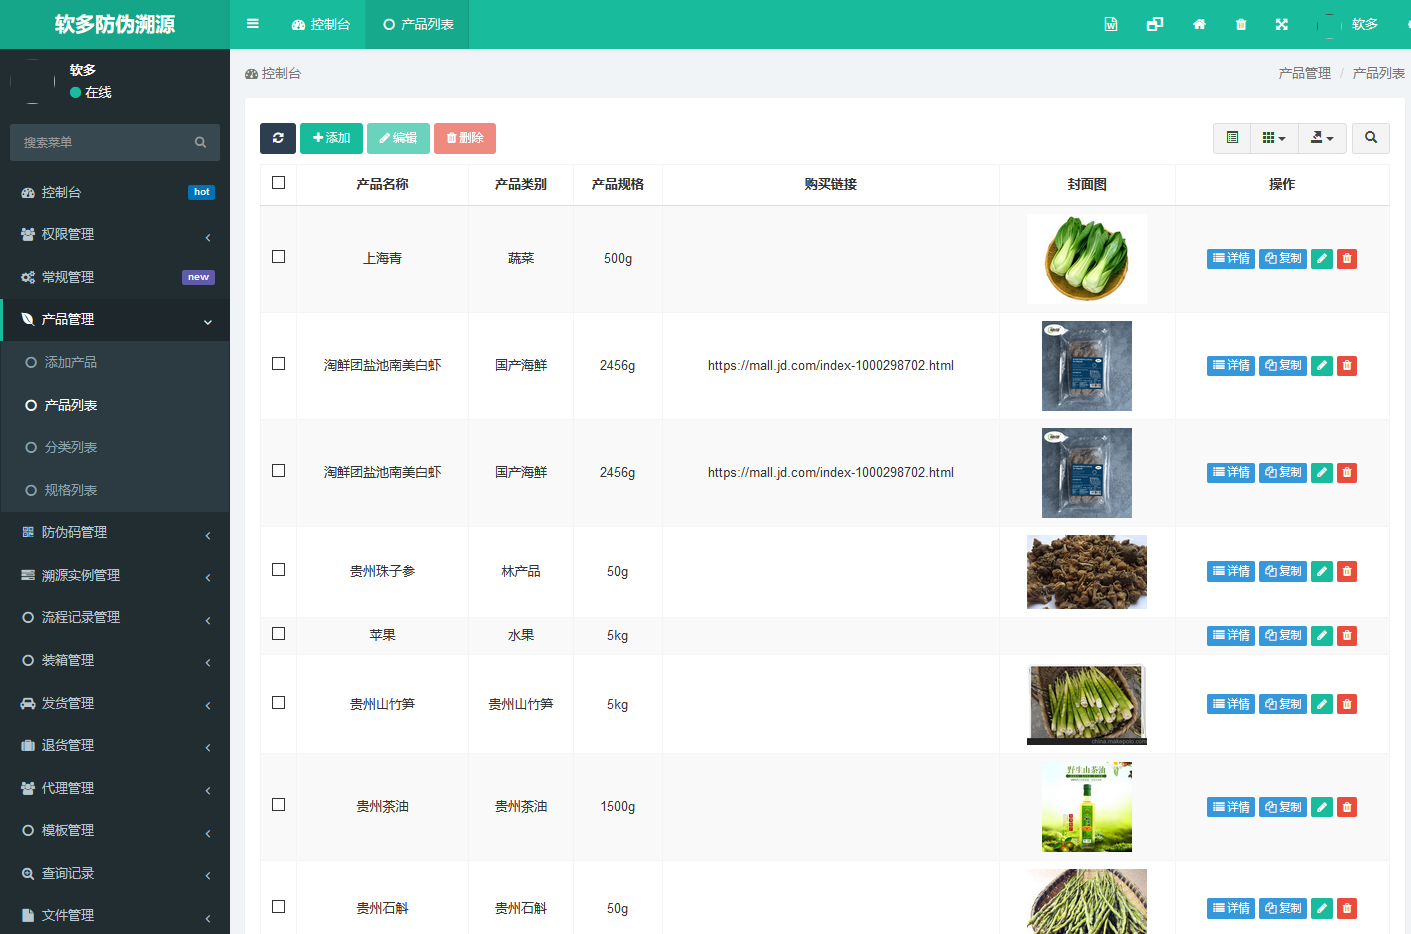Click the refresh table icon button
Image resolution: width=1411 pixels, height=934 pixels.
click(278, 138)
